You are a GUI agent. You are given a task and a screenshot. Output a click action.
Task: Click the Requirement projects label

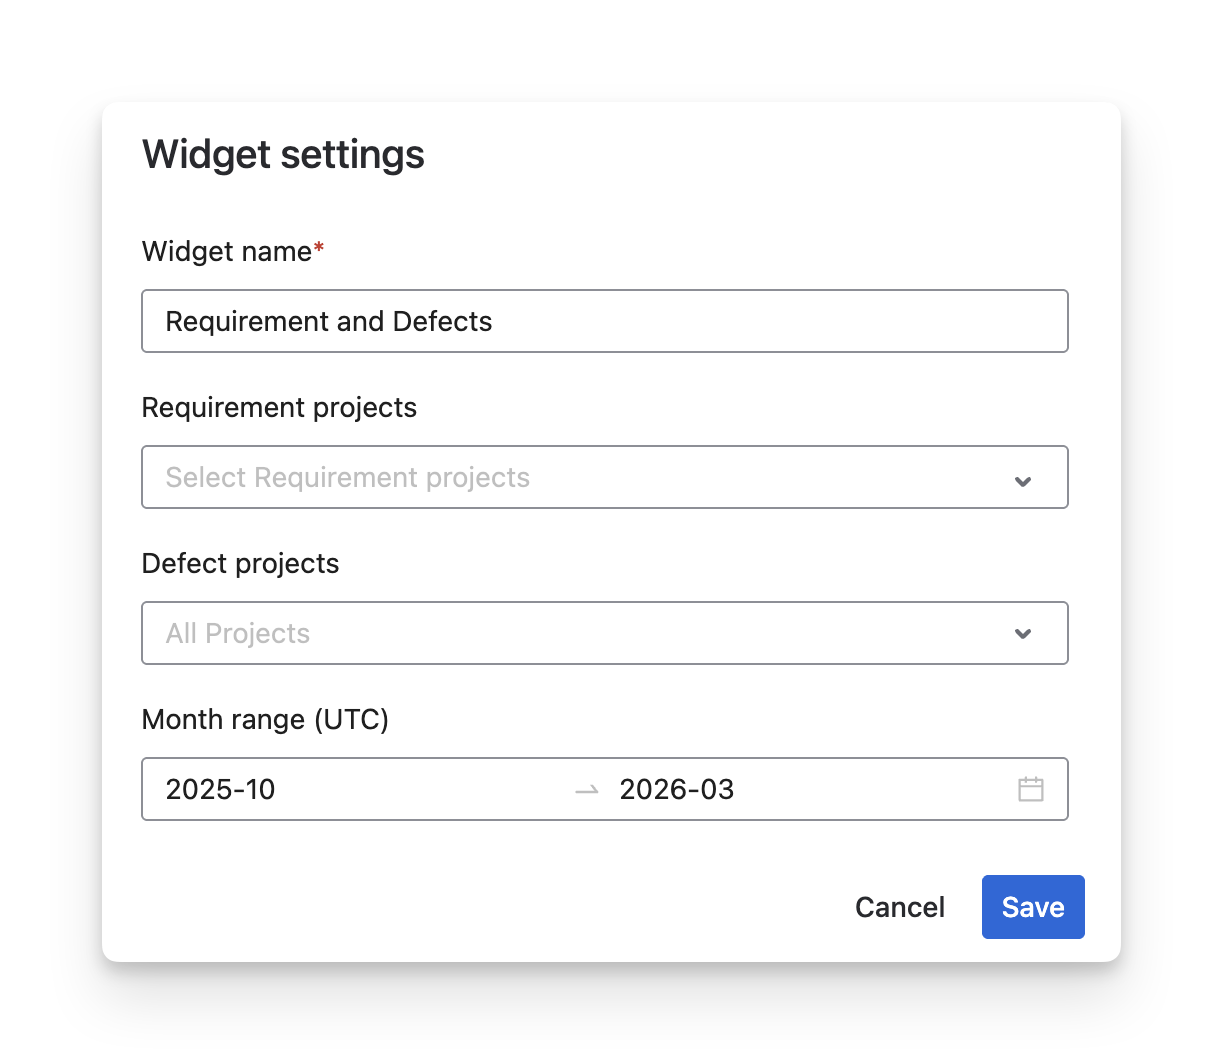[x=279, y=407]
